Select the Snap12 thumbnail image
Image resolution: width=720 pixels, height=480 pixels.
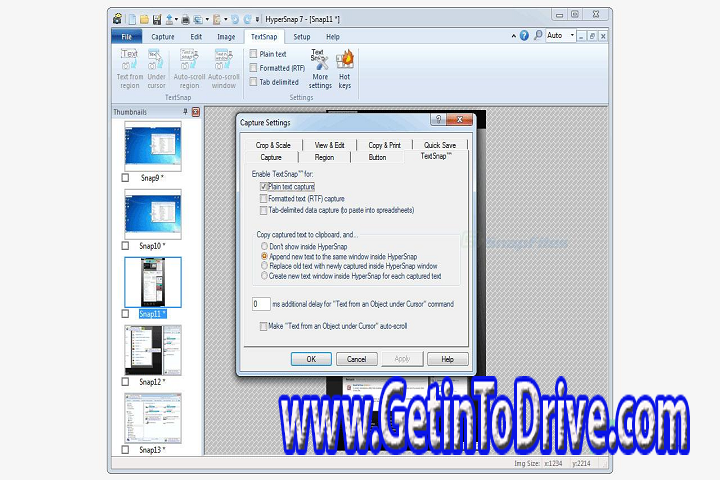click(153, 350)
